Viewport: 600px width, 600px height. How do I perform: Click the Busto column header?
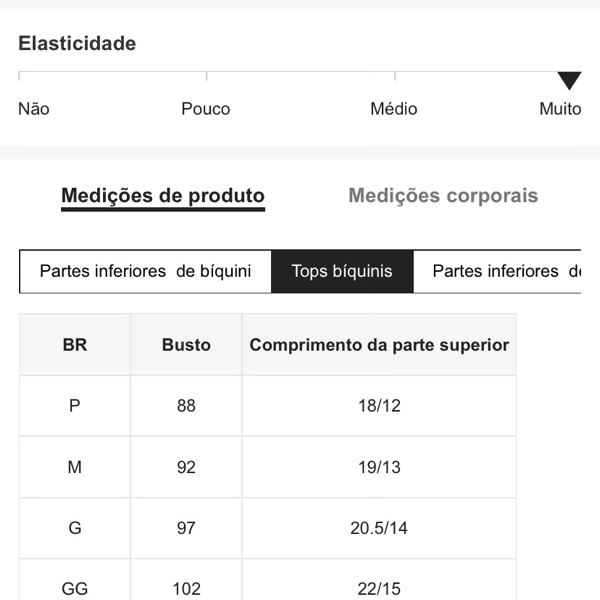186,345
